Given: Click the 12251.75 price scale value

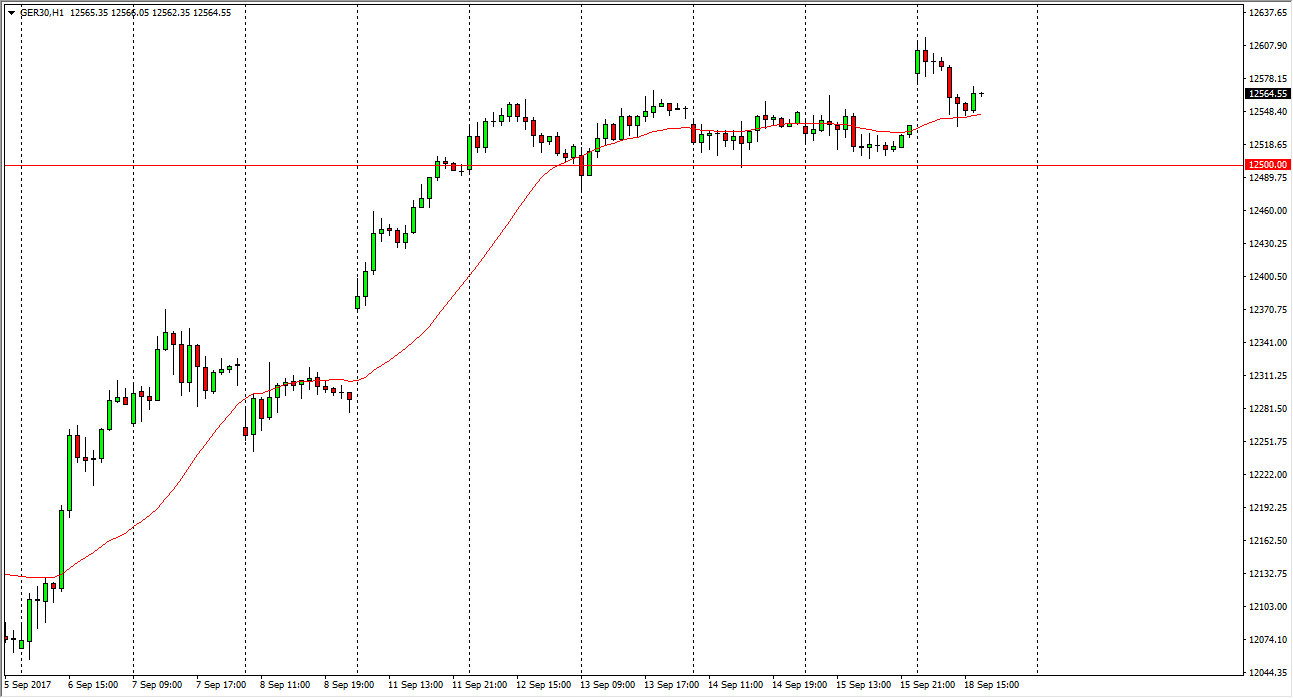Looking at the screenshot, I should [x=1267, y=442].
